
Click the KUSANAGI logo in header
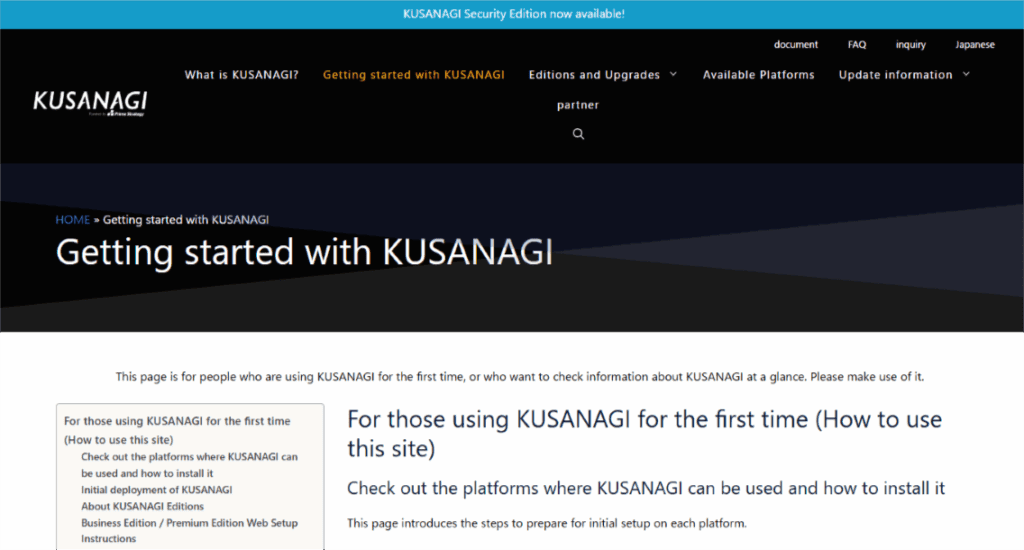90,103
